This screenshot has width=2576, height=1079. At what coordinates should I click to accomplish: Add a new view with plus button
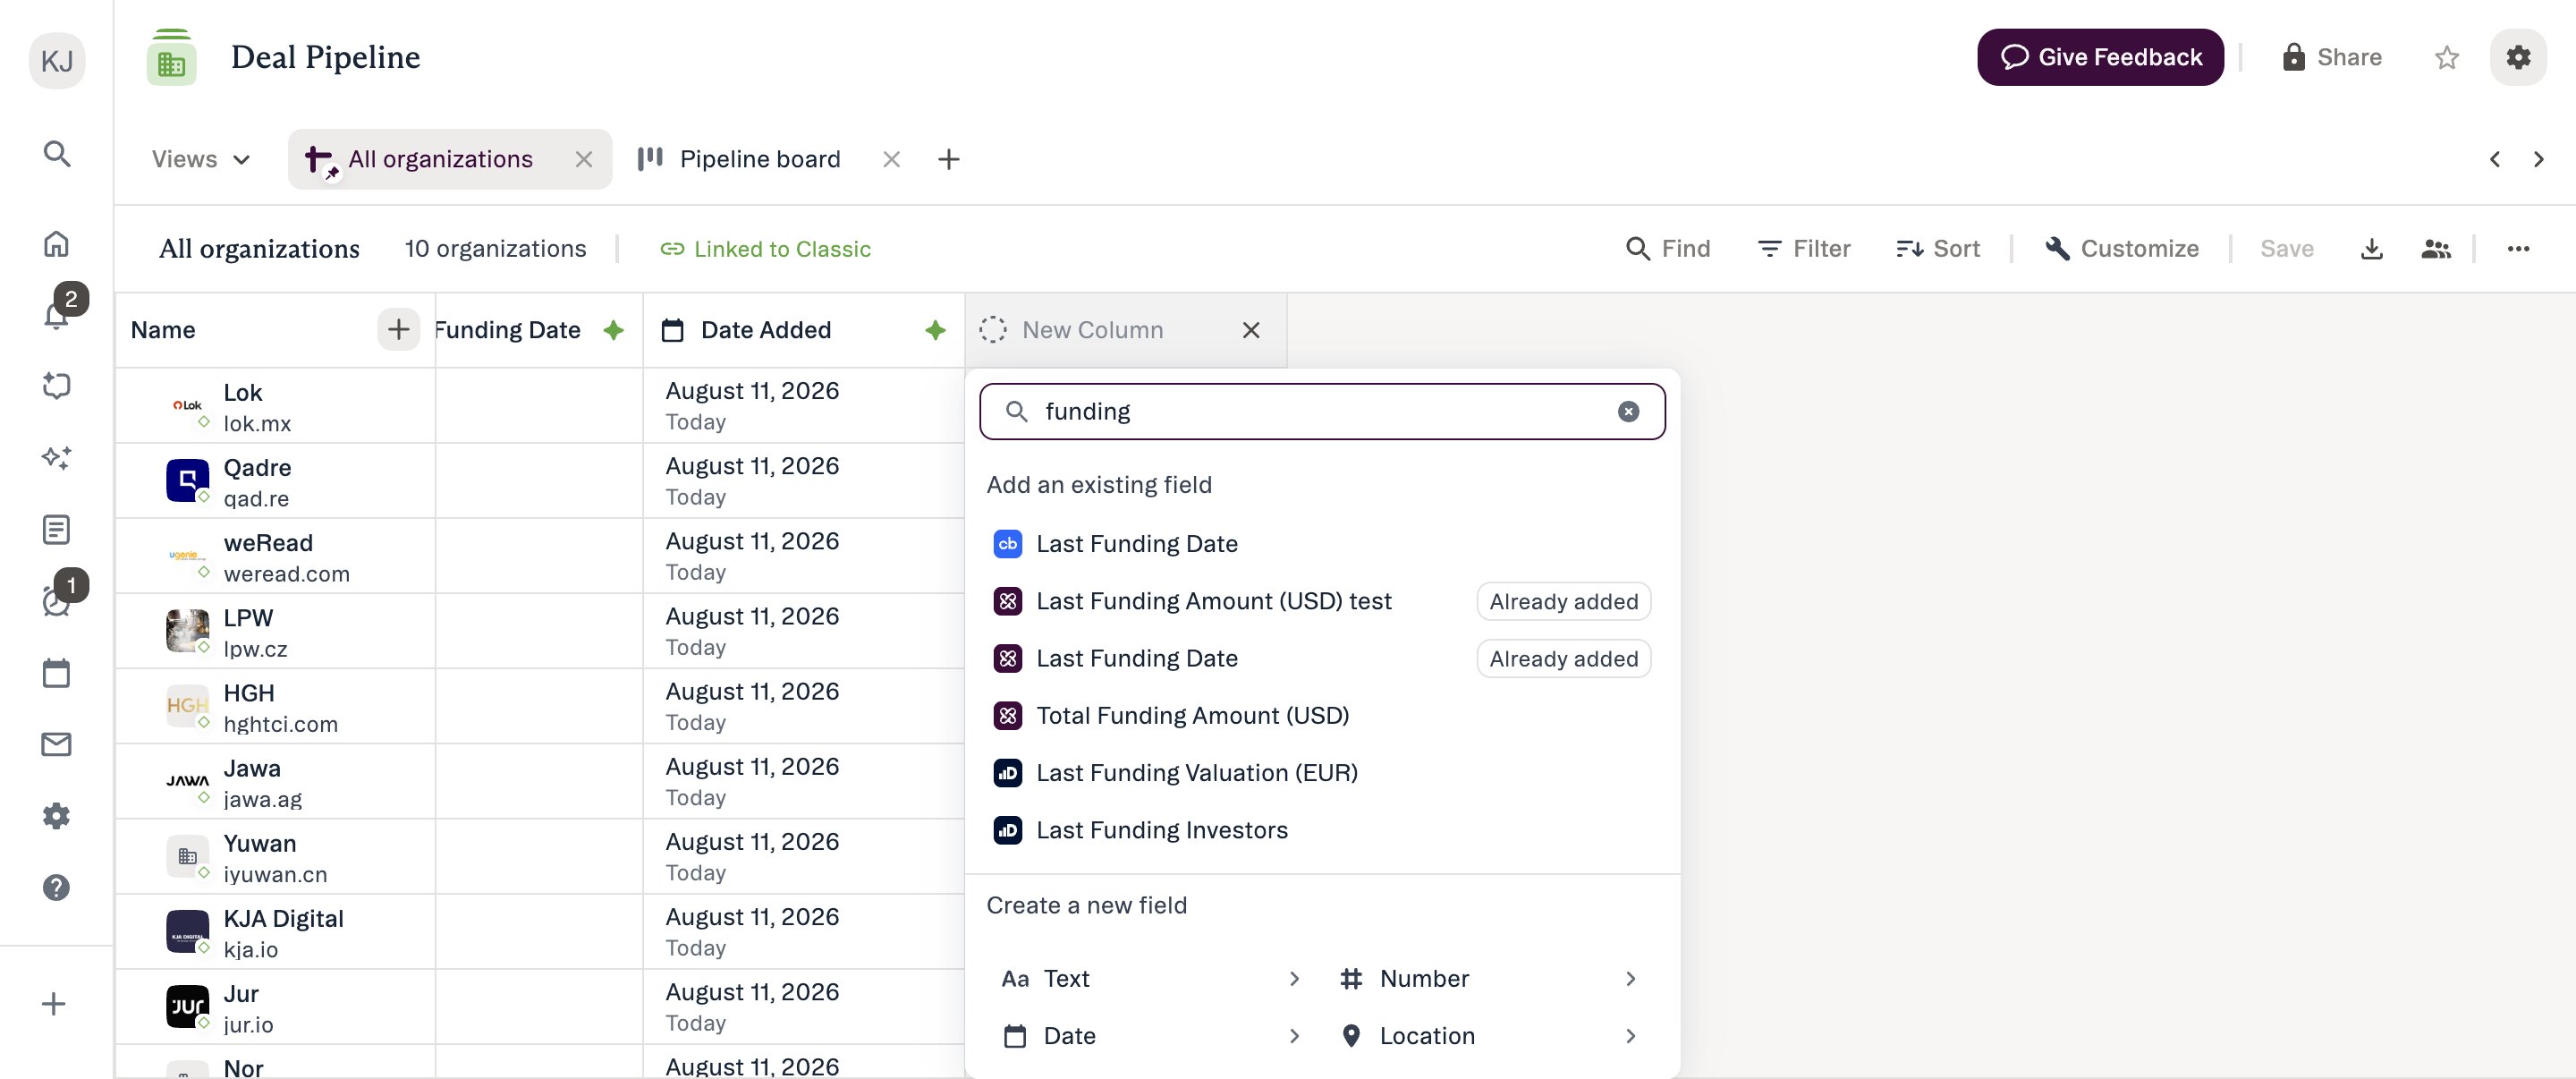click(948, 159)
